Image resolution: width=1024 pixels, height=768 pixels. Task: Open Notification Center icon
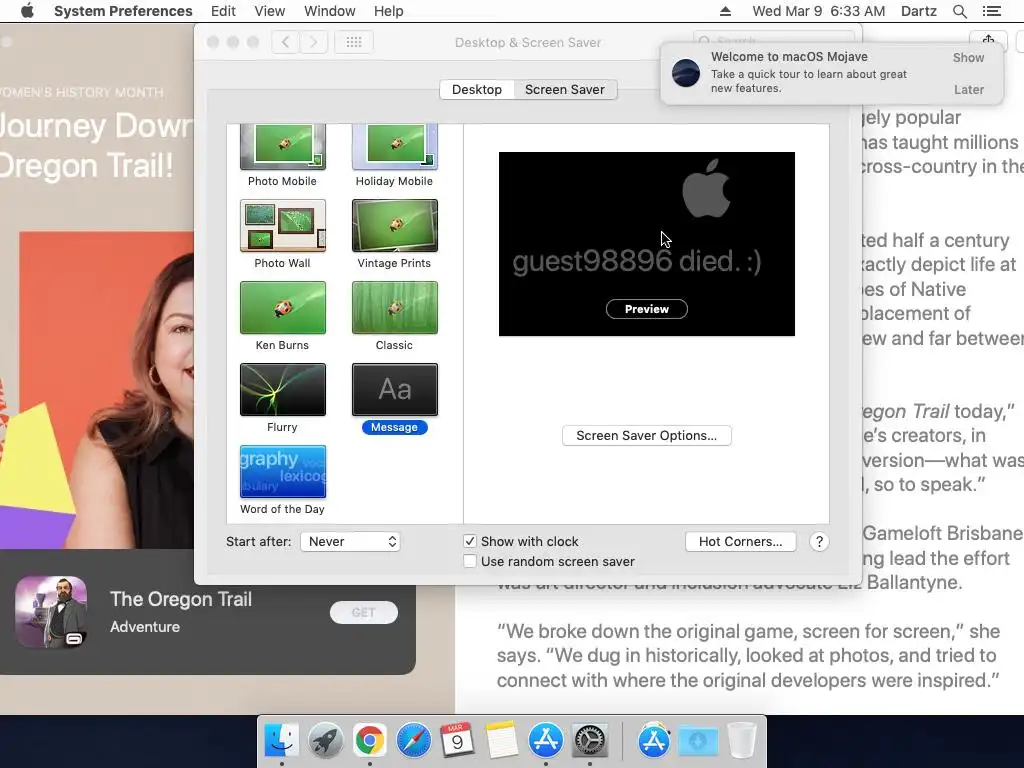coord(991,11)
